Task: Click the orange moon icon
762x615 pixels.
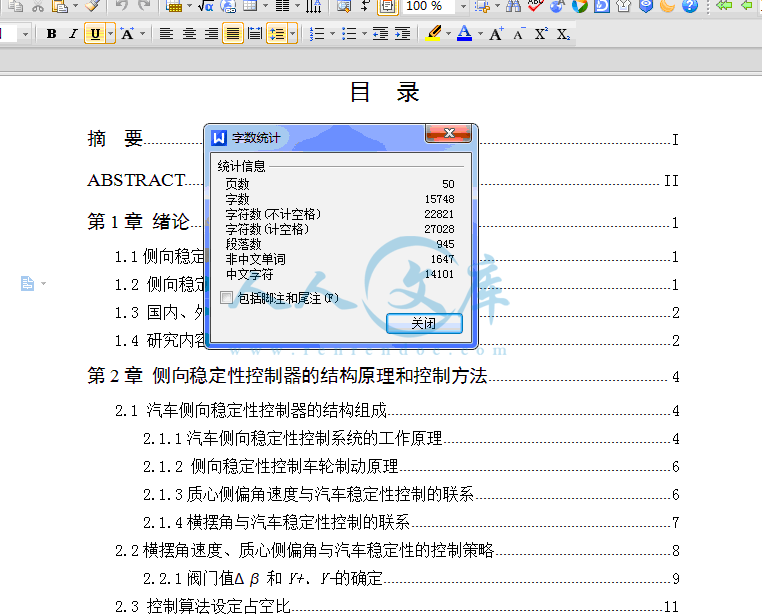Action: tap(668, 6)
